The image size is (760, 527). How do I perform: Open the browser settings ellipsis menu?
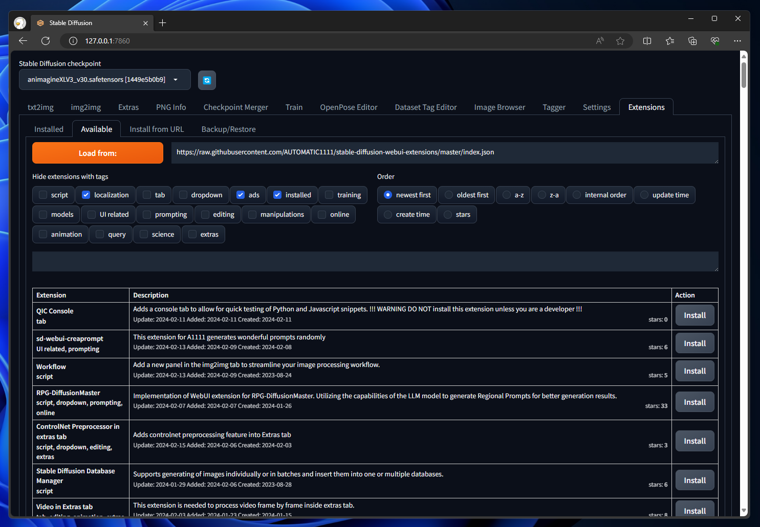click(738, 41)
